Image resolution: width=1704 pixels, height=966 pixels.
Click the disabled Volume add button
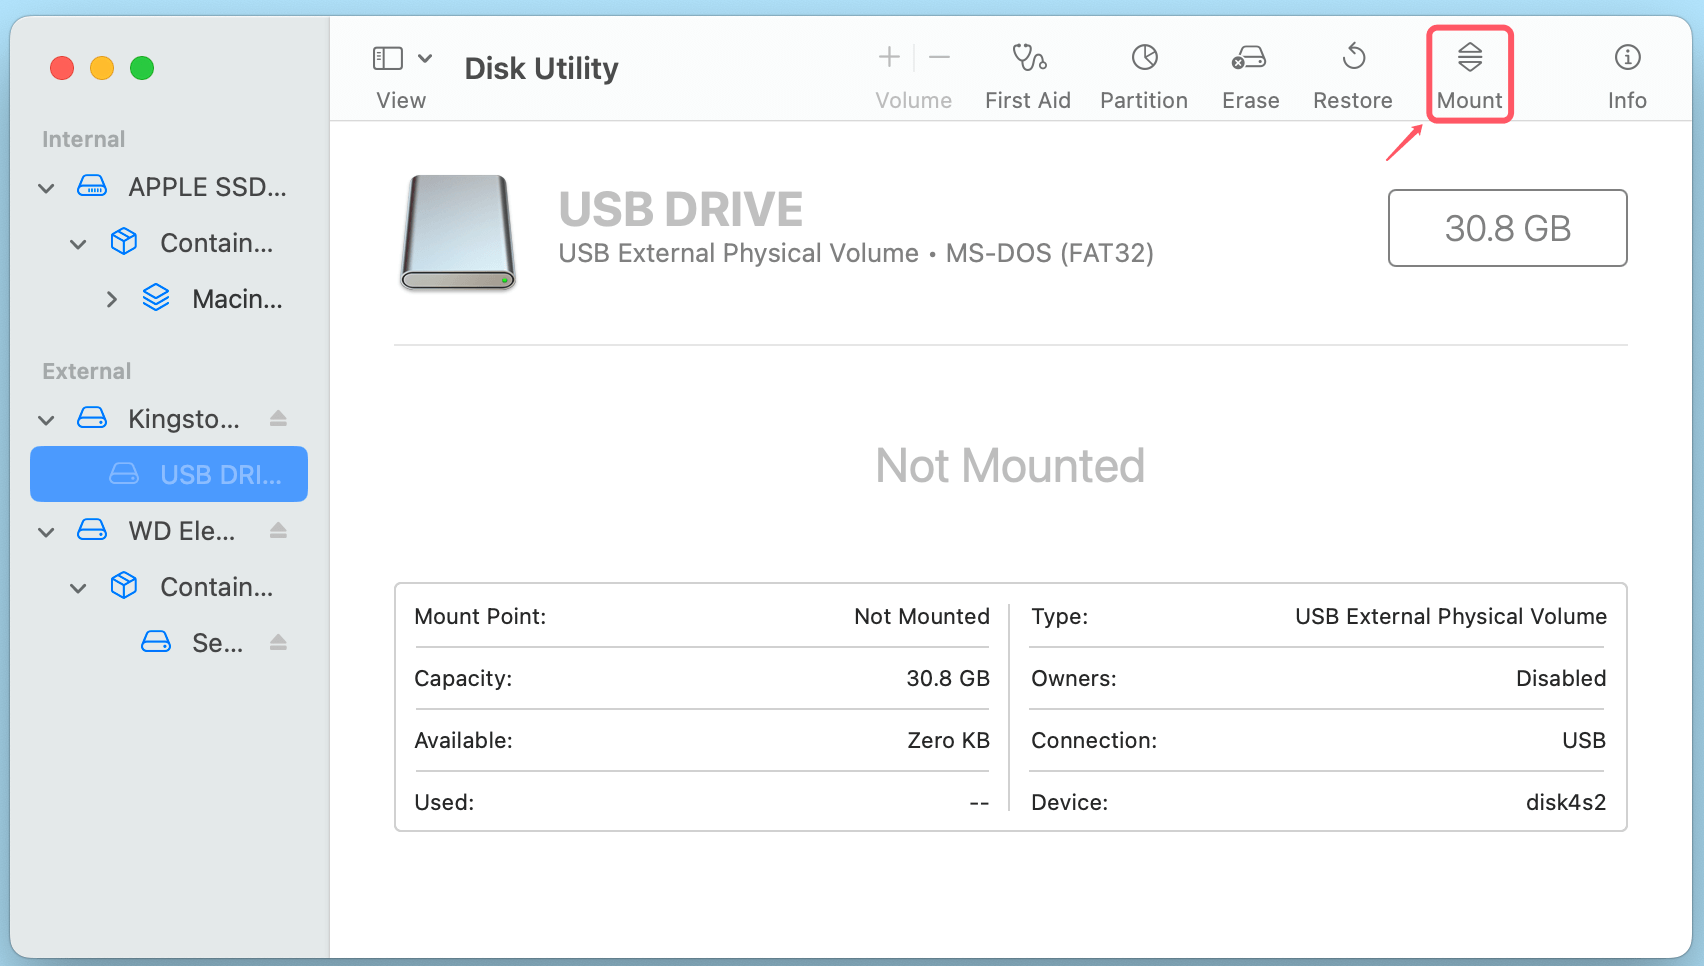coord(887,57)
